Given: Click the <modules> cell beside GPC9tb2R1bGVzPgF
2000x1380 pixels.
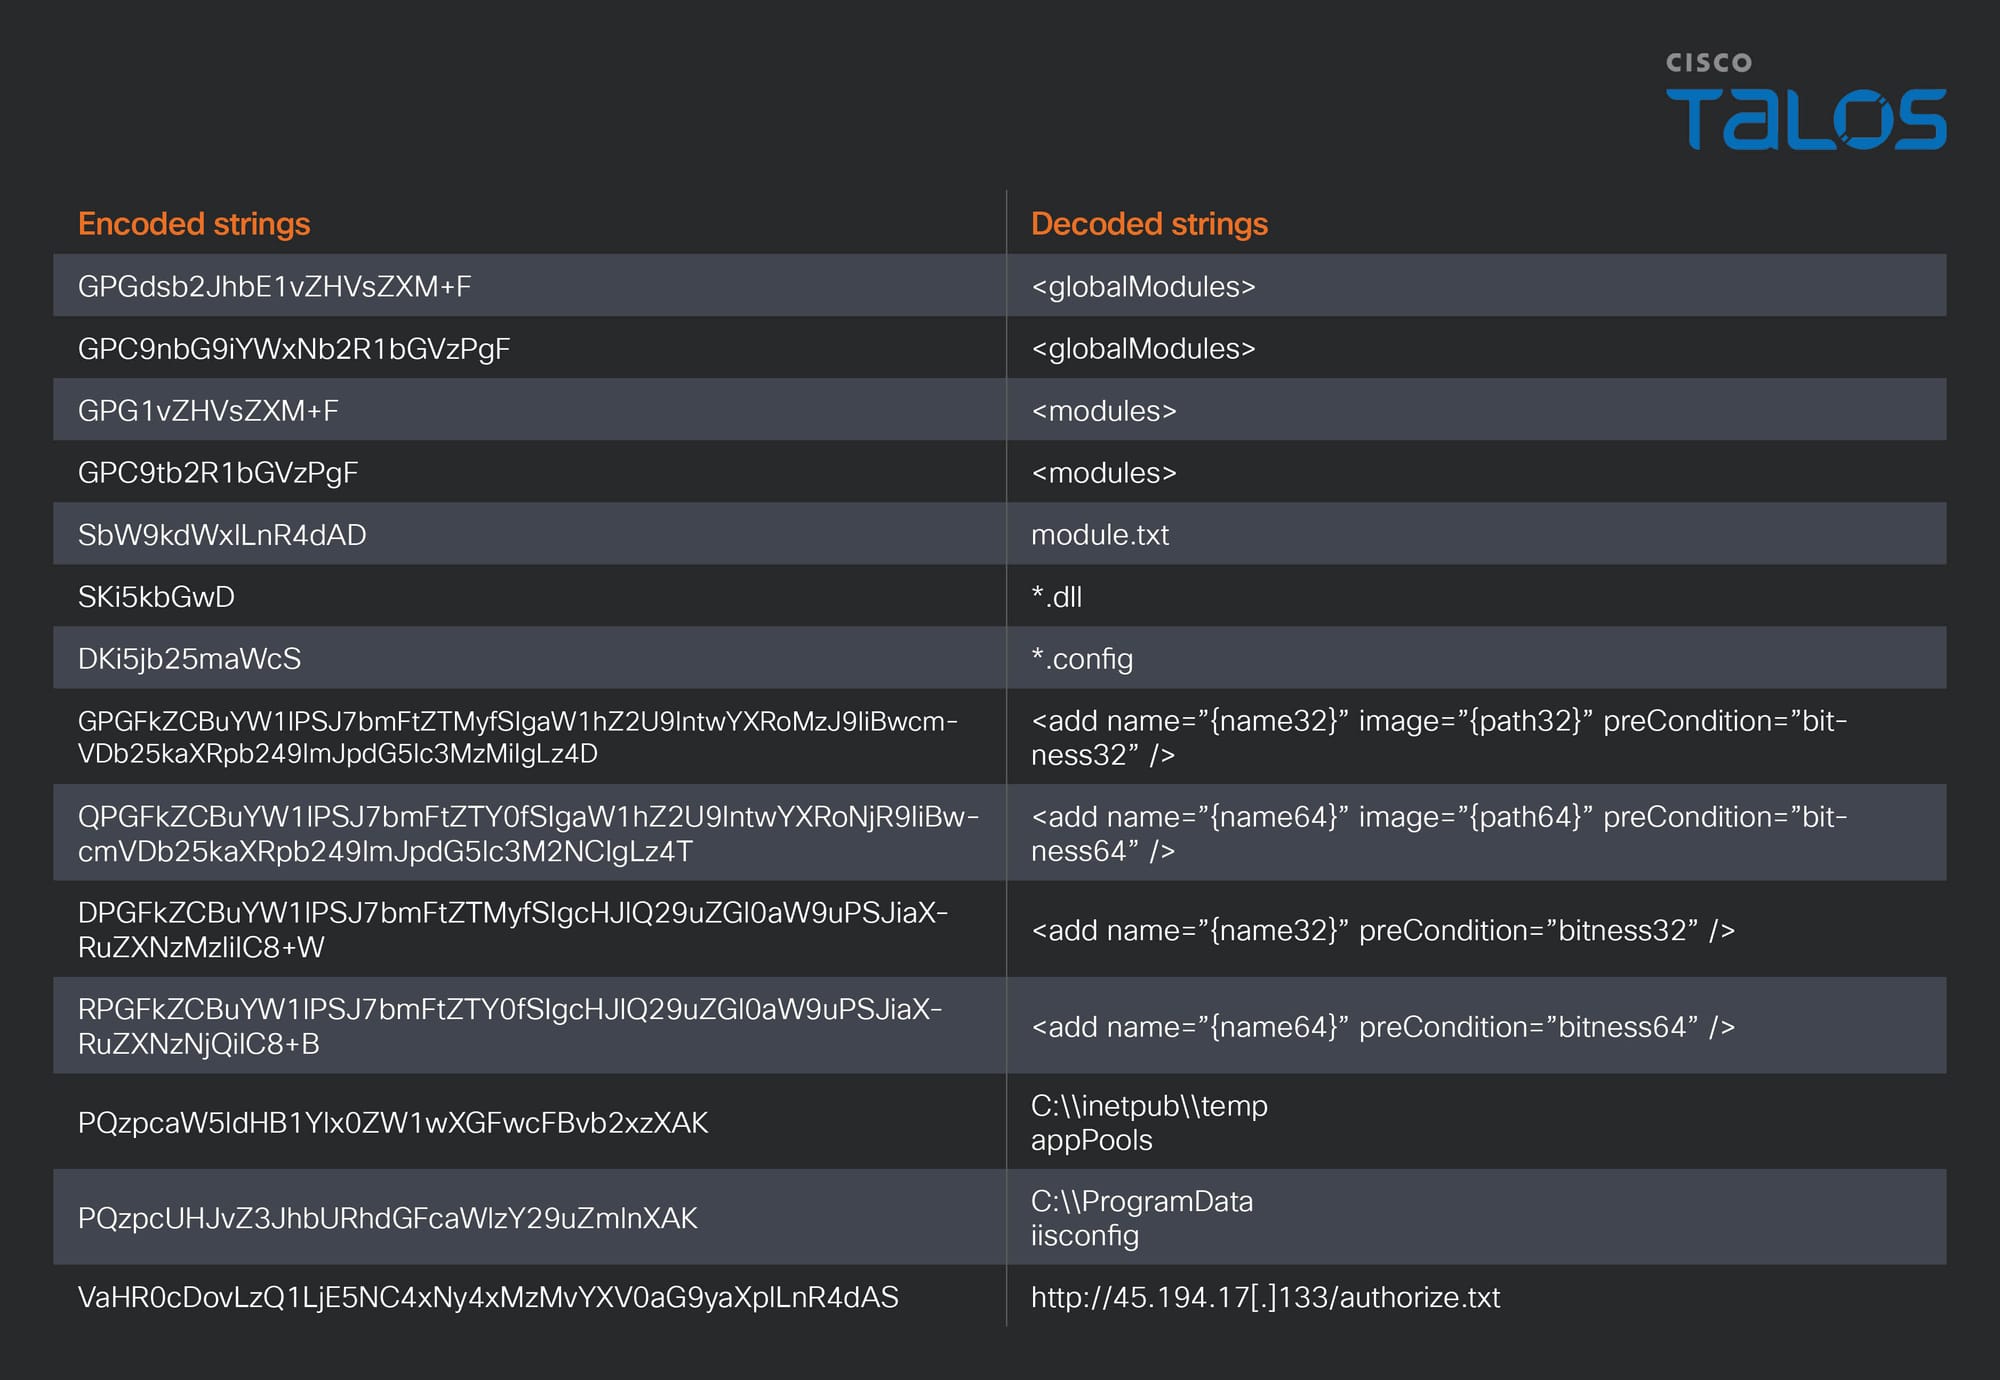Looking at the screenshot, I should coord(1104,473).
